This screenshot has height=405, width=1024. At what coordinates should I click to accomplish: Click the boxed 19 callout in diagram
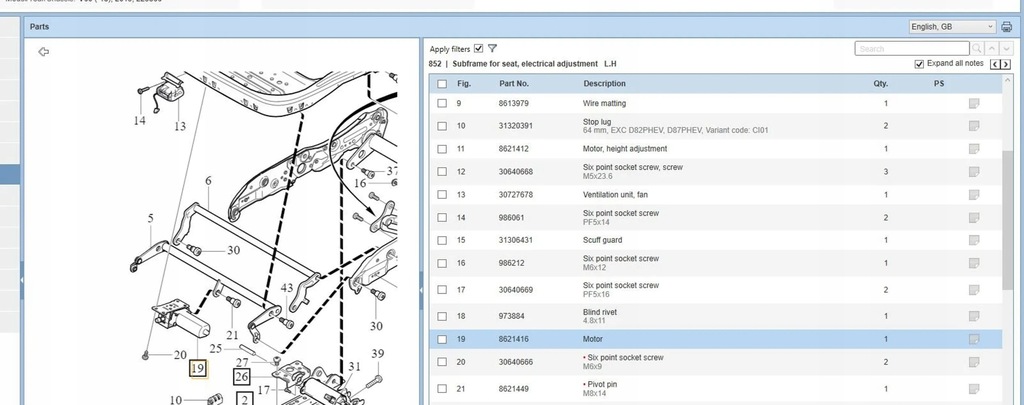click(198, 368)
